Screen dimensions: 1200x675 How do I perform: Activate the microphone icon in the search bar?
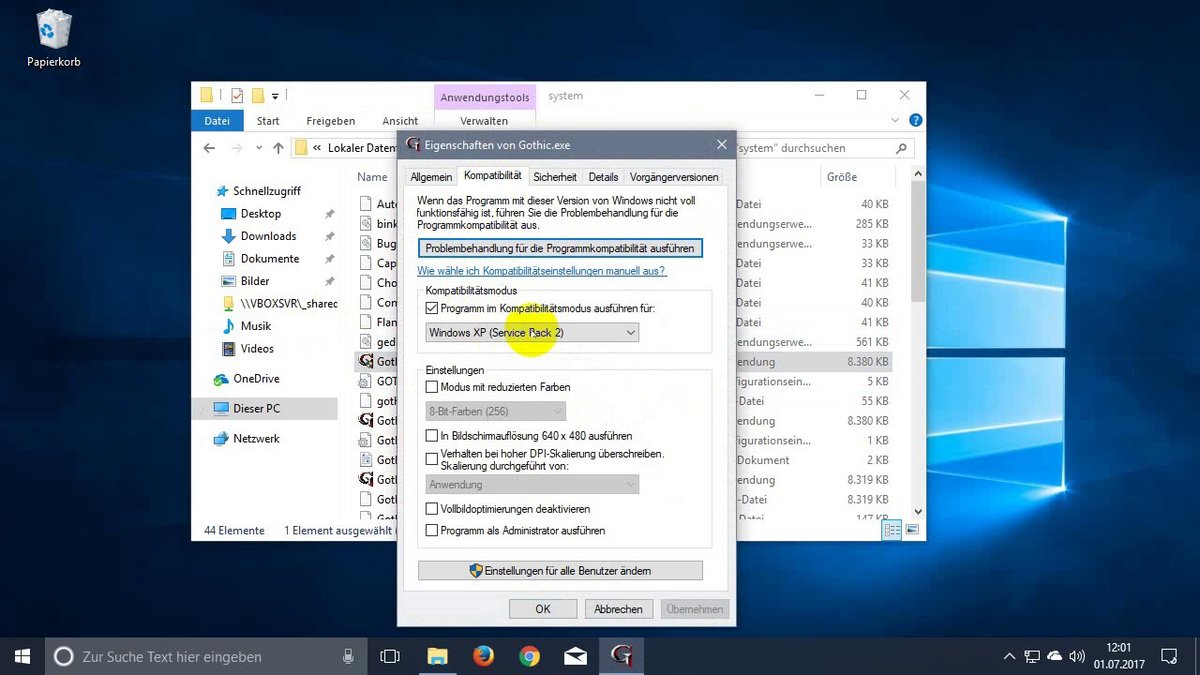(x=348, y=656)
